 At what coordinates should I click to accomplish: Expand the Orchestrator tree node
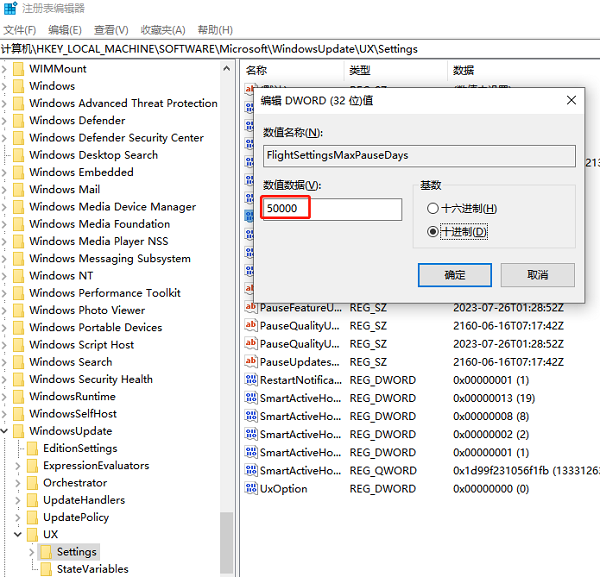tap(18, 483)
